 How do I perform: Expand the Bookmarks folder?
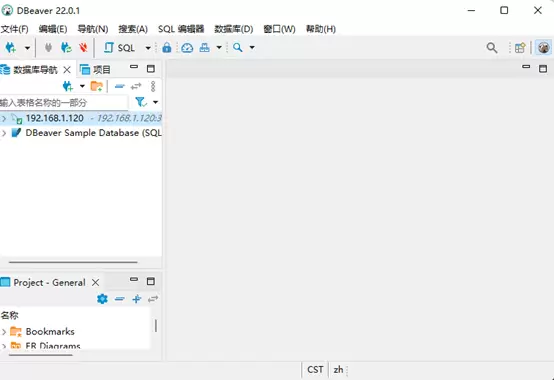tap(4, 332)
